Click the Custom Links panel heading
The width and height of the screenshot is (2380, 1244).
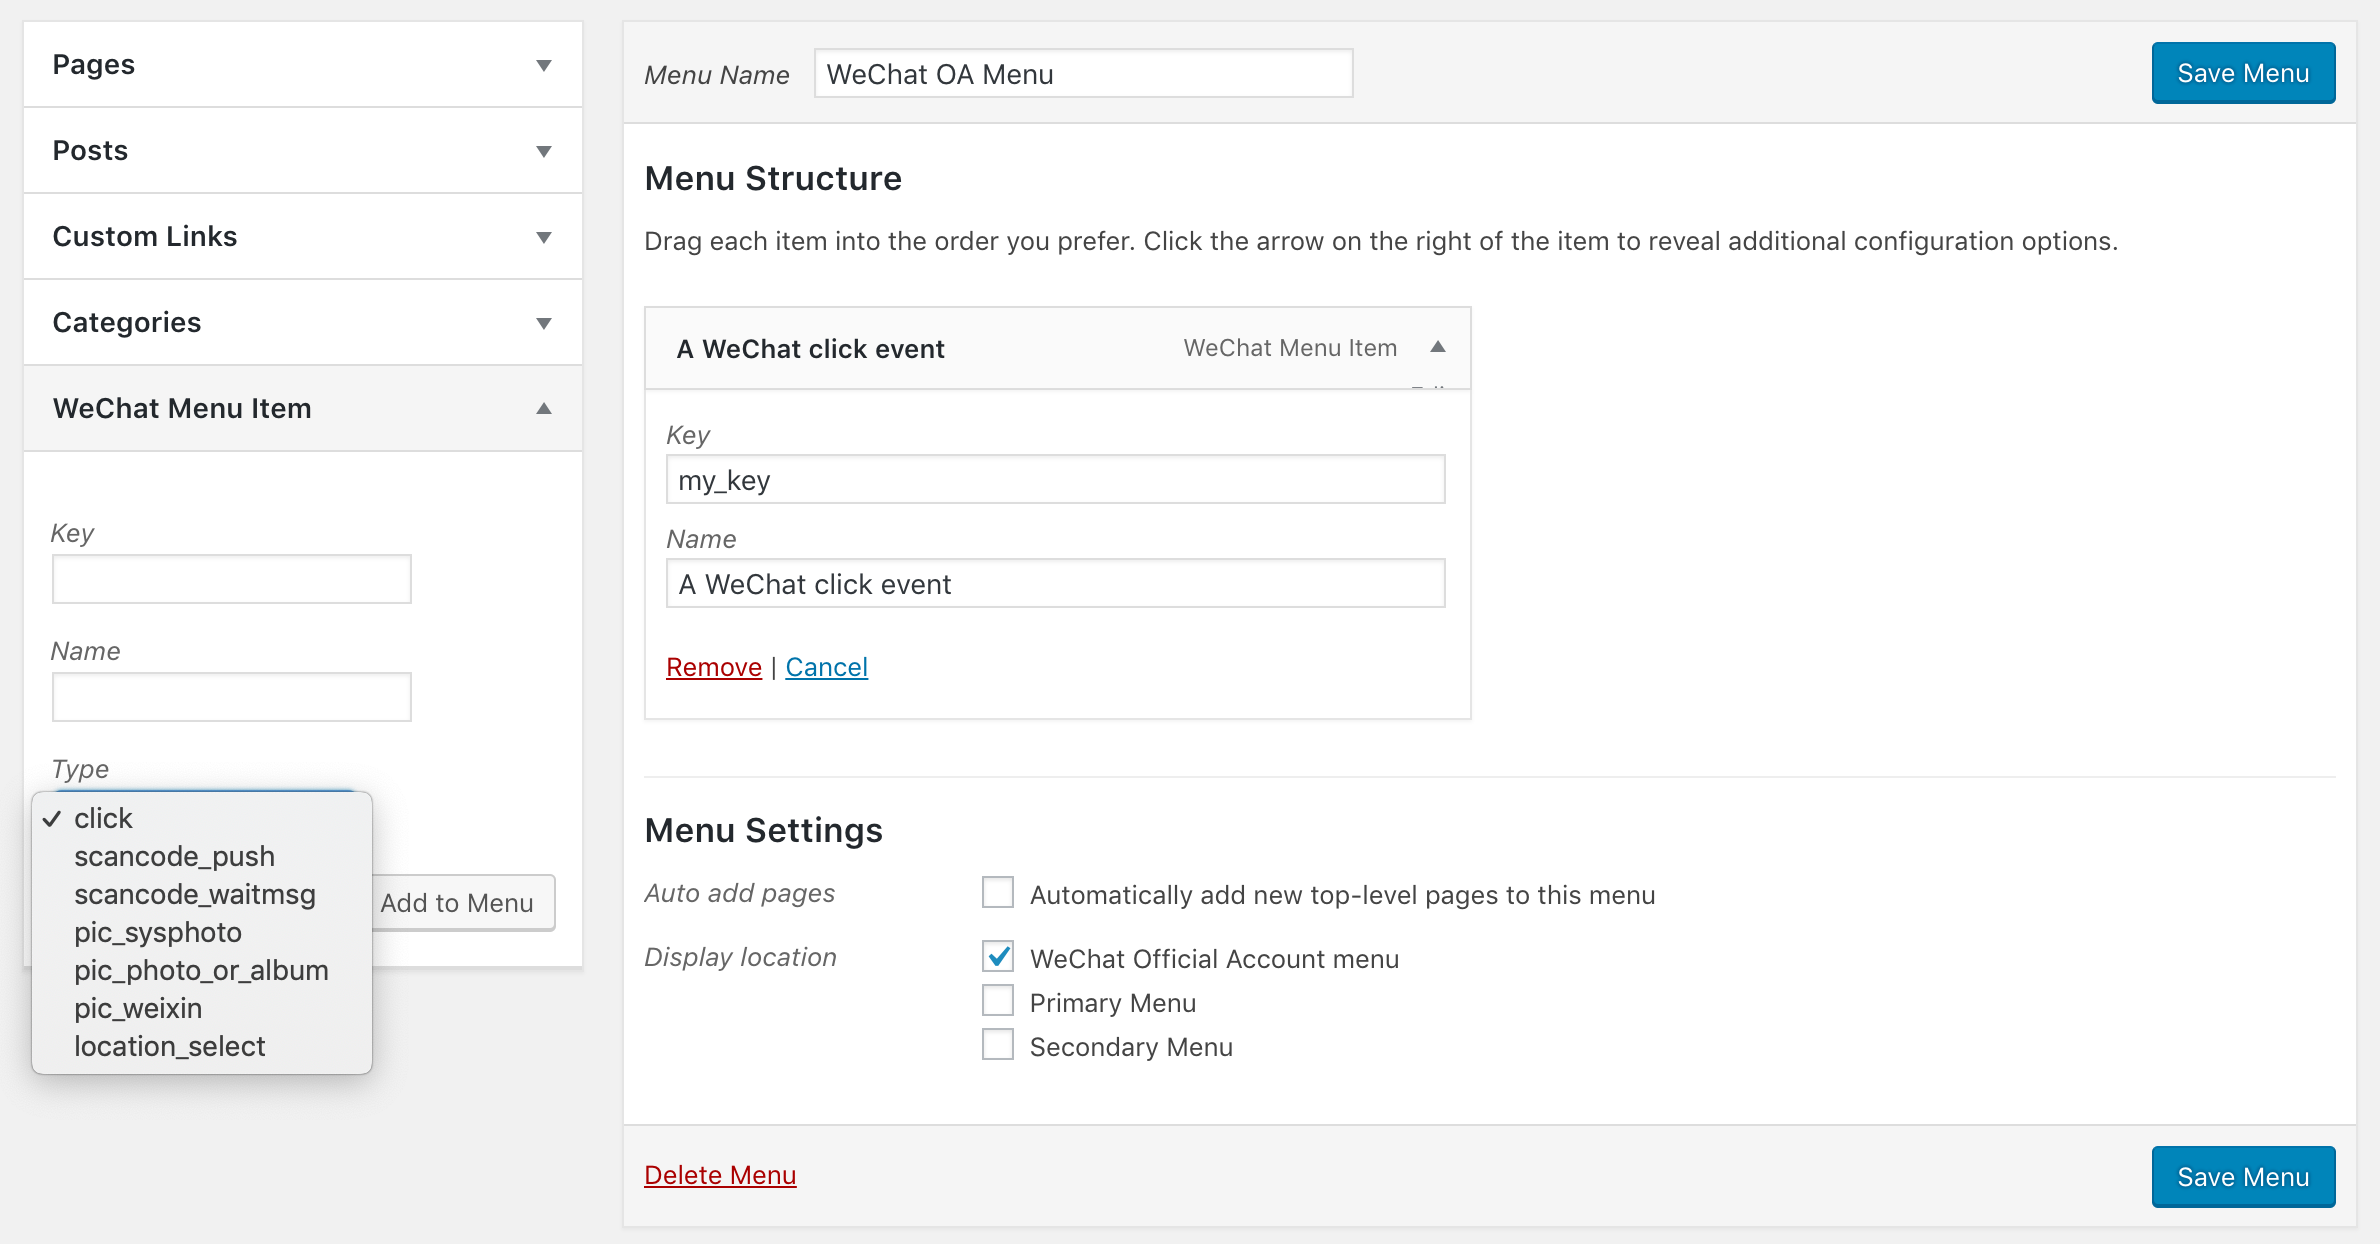144,237
